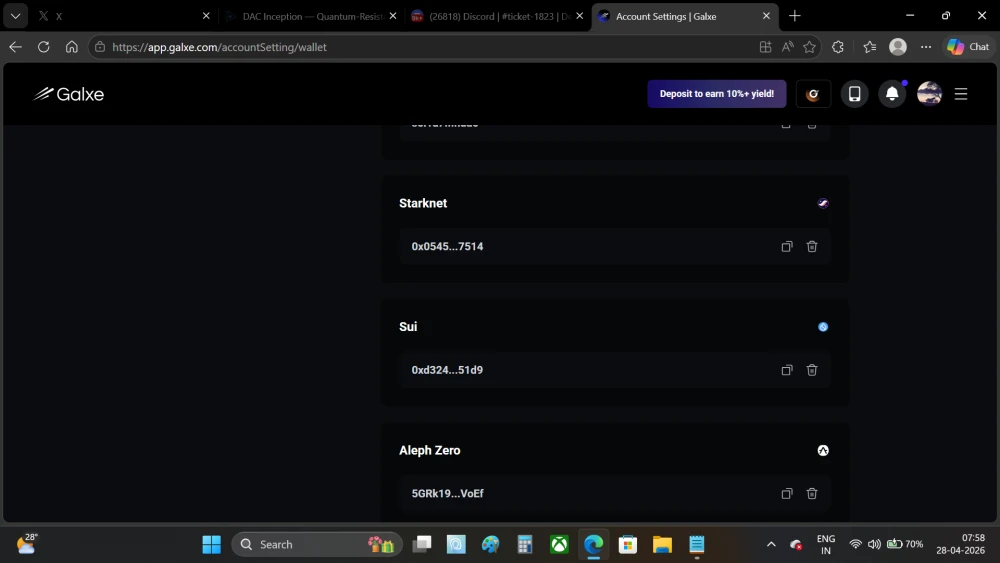Copy the Aleph Zero address 5GRk19...VoEf

pyautogui.click(x=786, y=494)
